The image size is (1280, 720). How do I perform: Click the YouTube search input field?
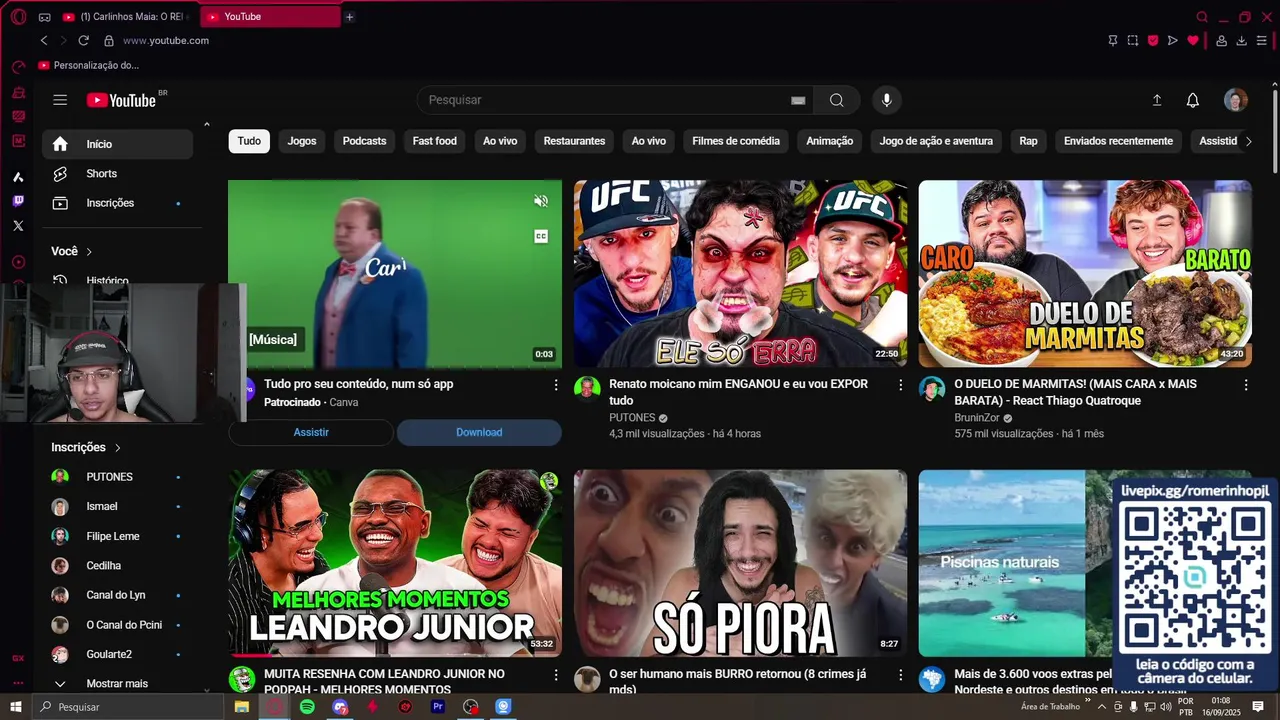click(605, 100)
